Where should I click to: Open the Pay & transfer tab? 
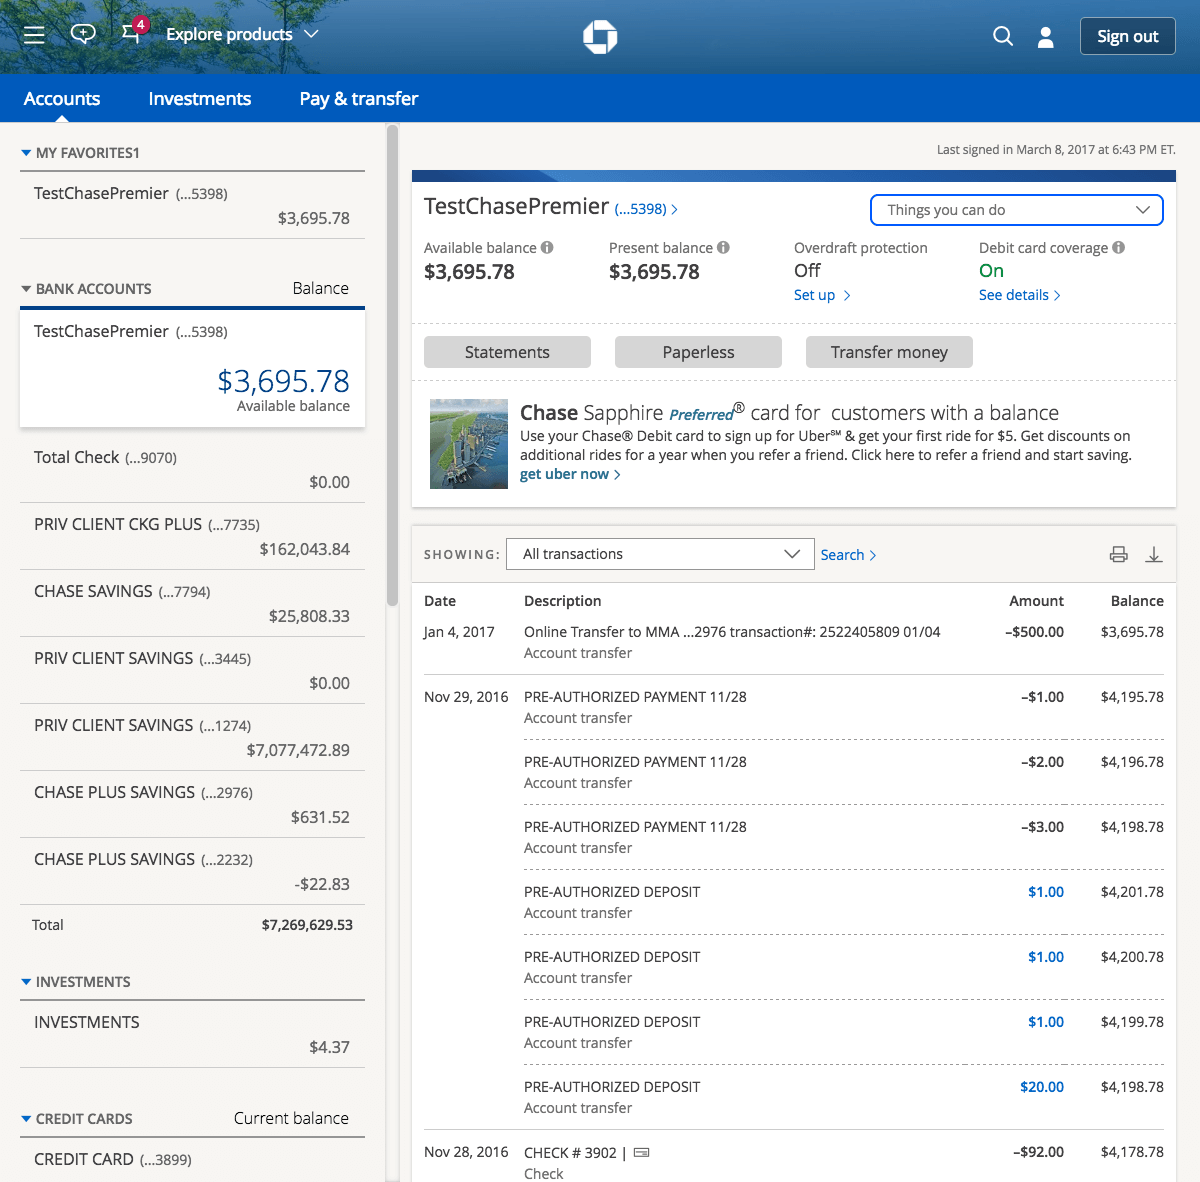pos(359,98)
